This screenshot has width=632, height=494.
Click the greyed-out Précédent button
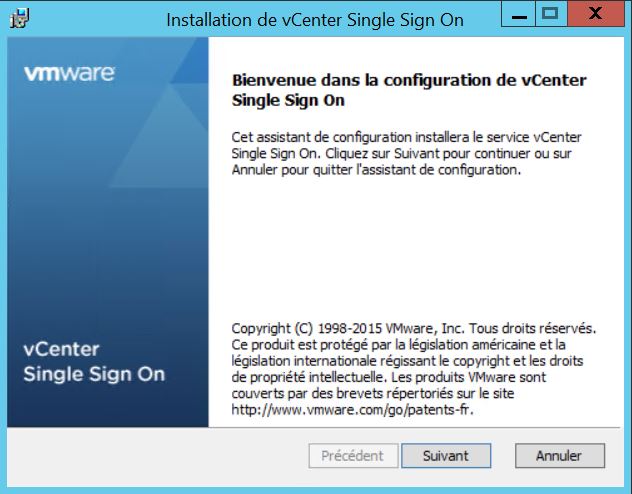(352, 456)
